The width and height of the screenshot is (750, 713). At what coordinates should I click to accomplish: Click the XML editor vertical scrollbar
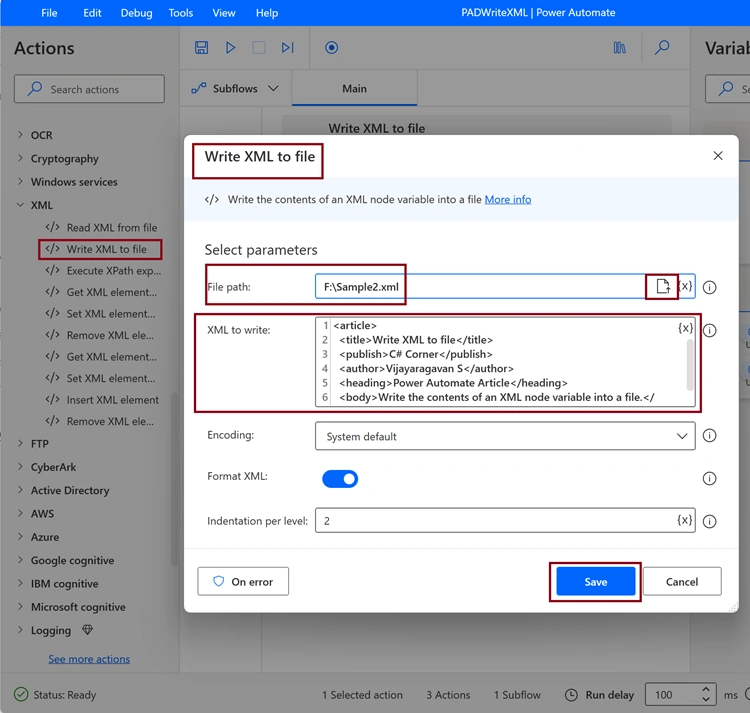point(690,364)
